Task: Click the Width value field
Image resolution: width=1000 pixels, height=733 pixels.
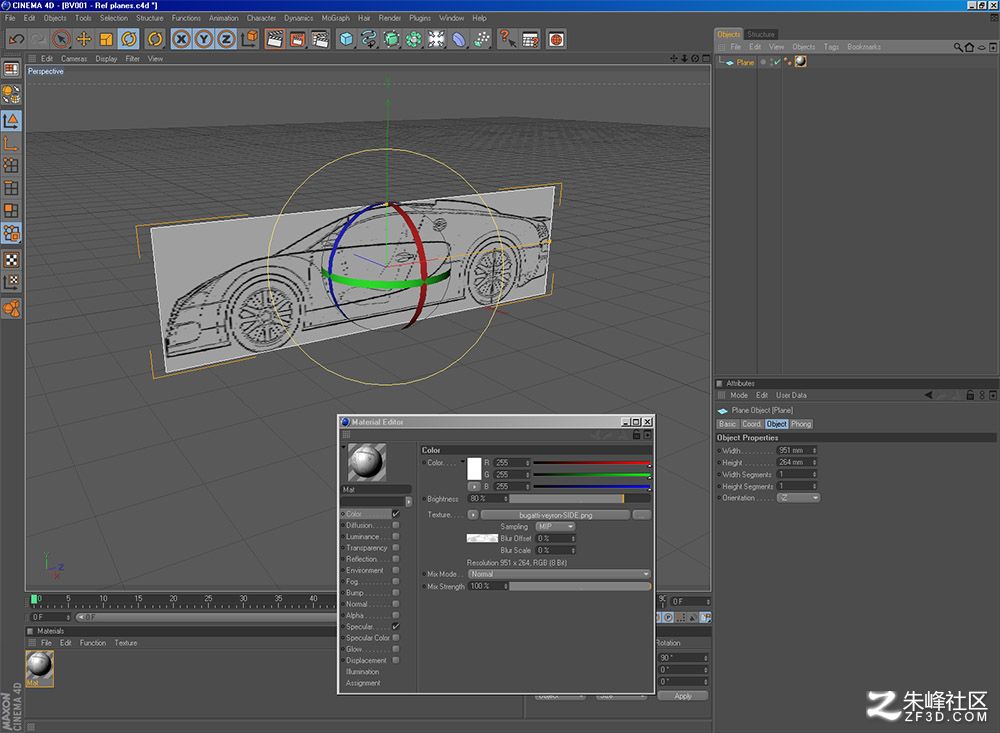Action: click(x=797, y=450)
